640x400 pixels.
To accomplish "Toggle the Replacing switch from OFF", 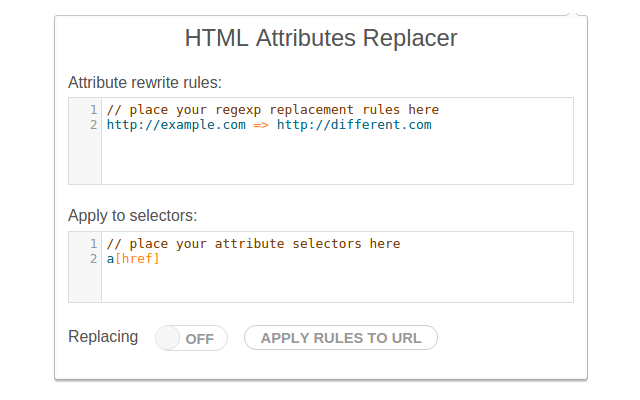I will click(x=191, y=338).
